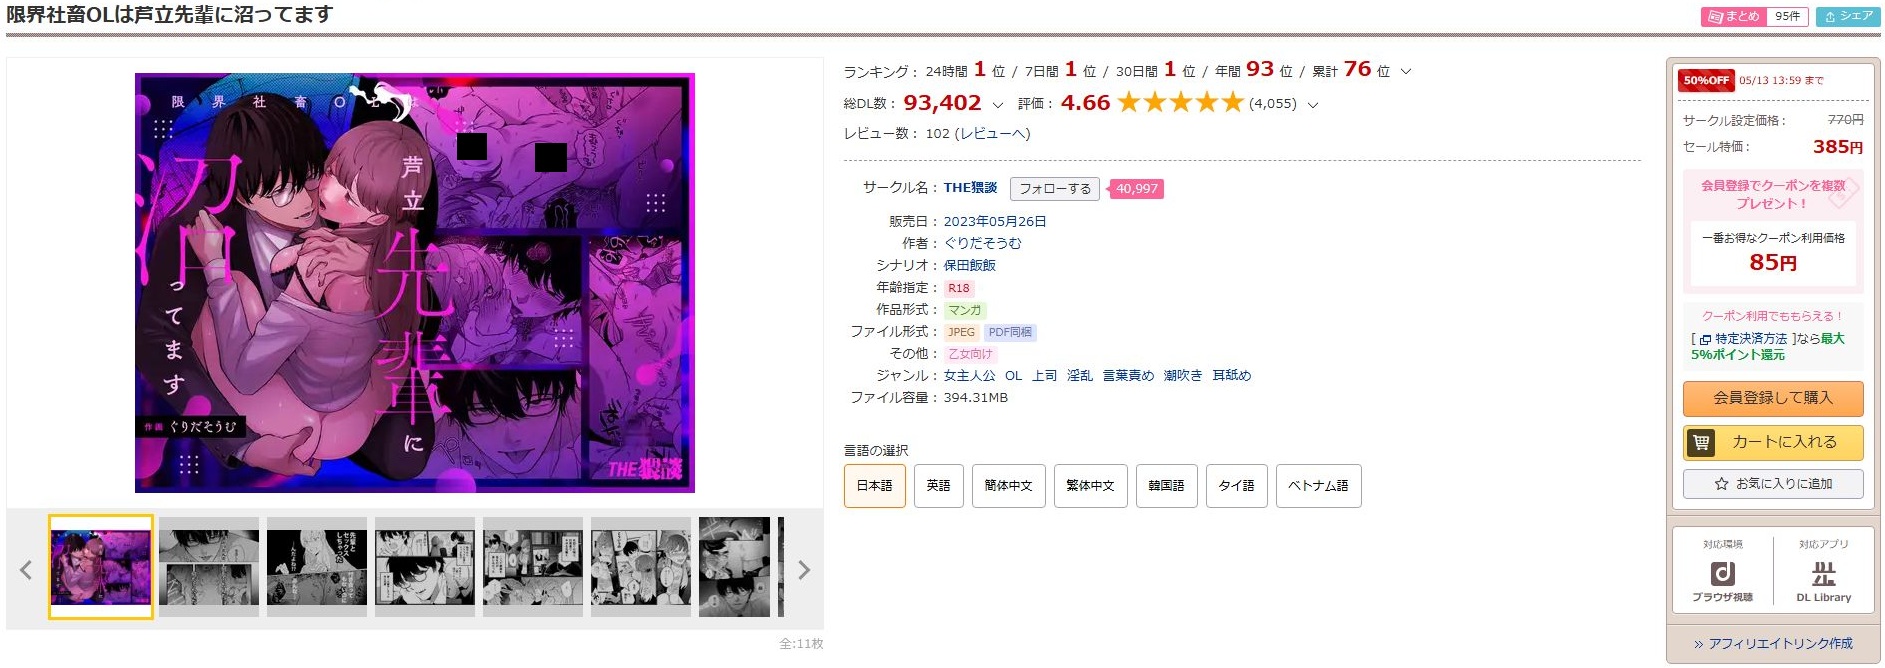Expand the 総DL数 download count chevron
This screenshot has width=1885, height=668.
point(997,104)
